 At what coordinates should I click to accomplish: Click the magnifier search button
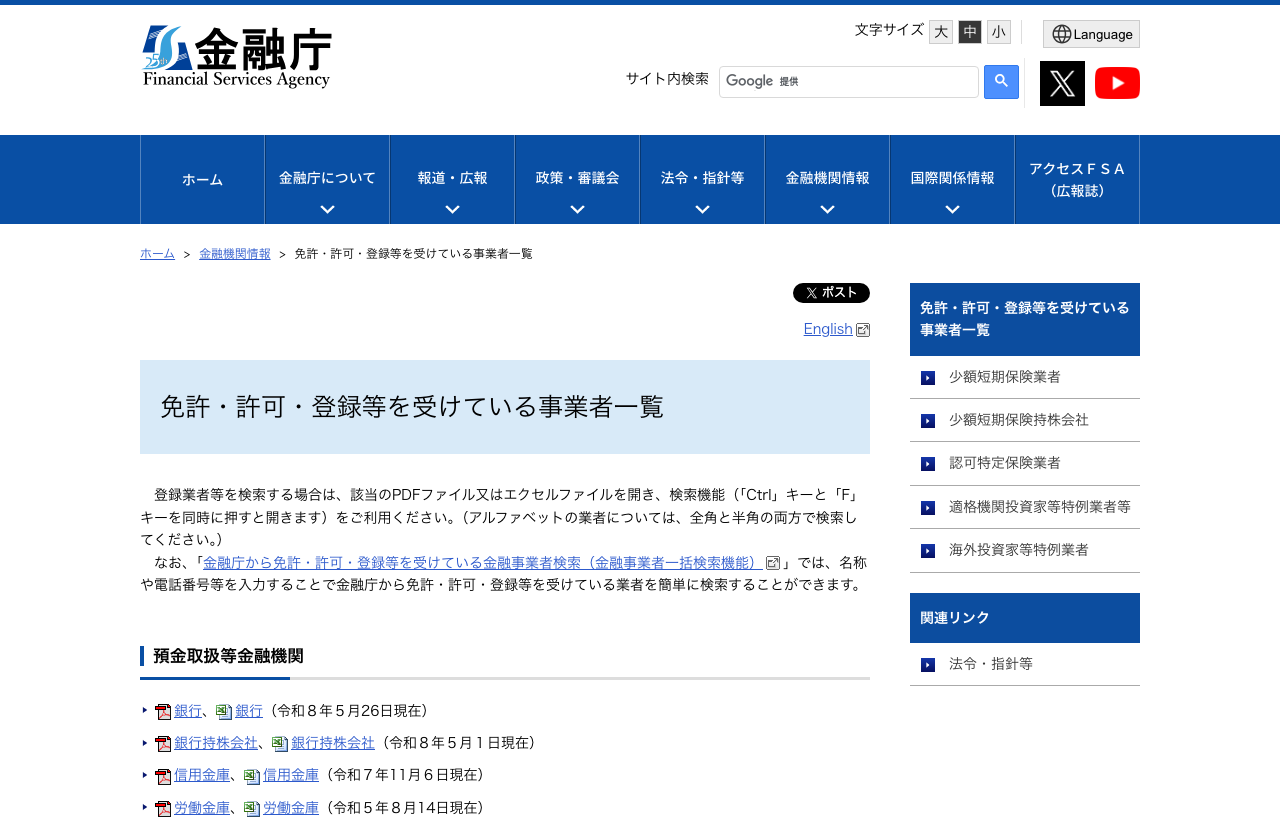coord(1001,82)
